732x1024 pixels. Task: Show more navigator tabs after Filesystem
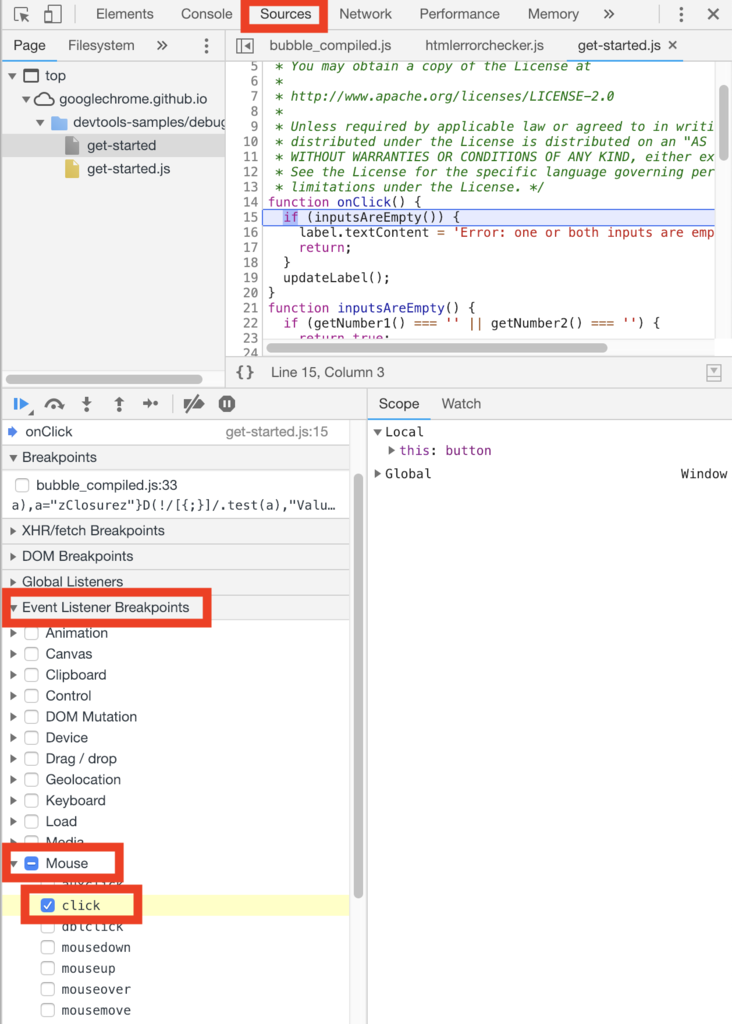tap(162, 45)
